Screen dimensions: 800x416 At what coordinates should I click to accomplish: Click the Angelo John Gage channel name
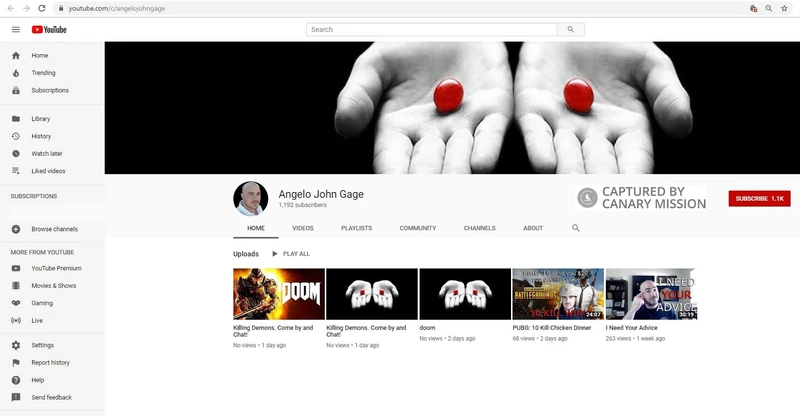[321, 194]
